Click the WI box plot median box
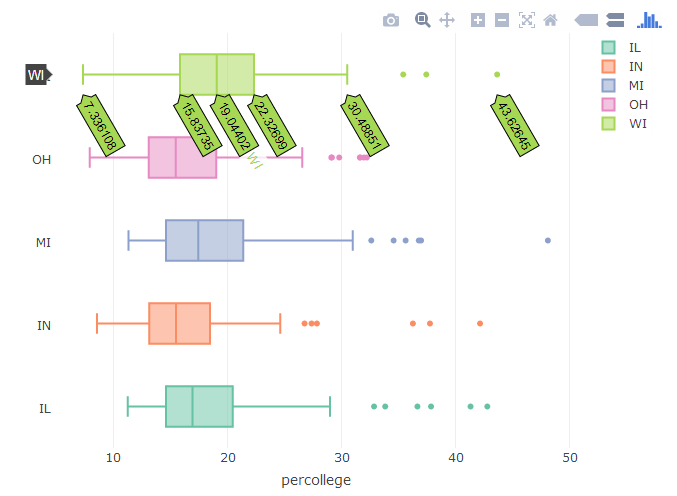 click(x=217, y=74)
